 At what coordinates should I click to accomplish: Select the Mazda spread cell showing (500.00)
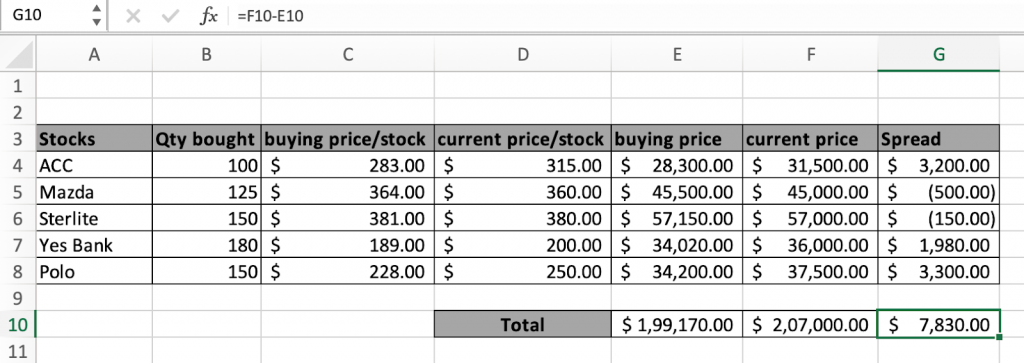(x=938, y=192)
